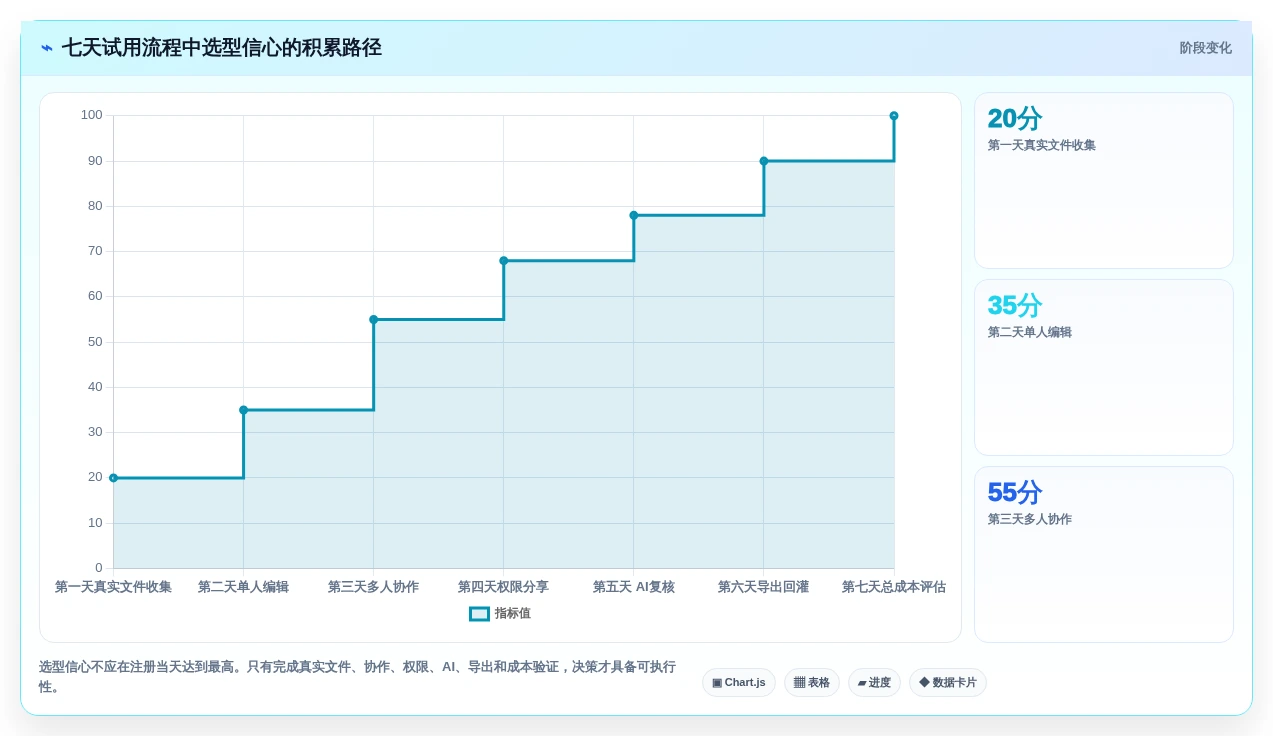Image resolution: width=1273 pixels, height=736 pixels.
Task: Click the bar icon in the 进度 tag
Action: [862, 683]
